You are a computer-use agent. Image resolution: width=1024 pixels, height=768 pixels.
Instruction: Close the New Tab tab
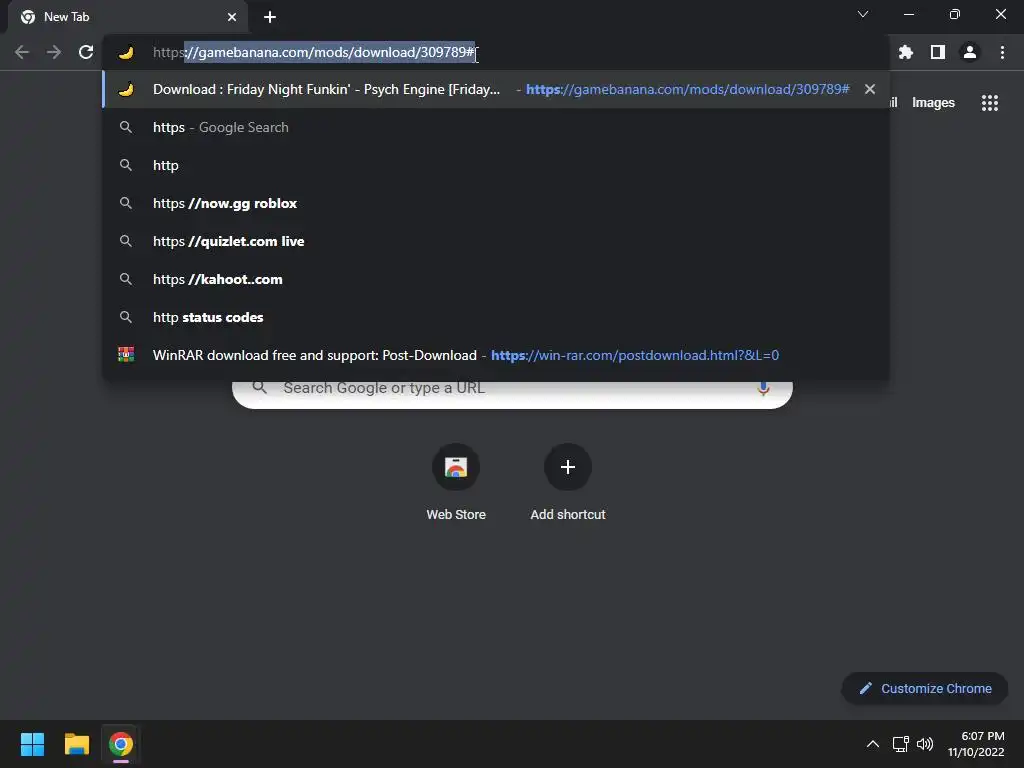pos(232,17)
